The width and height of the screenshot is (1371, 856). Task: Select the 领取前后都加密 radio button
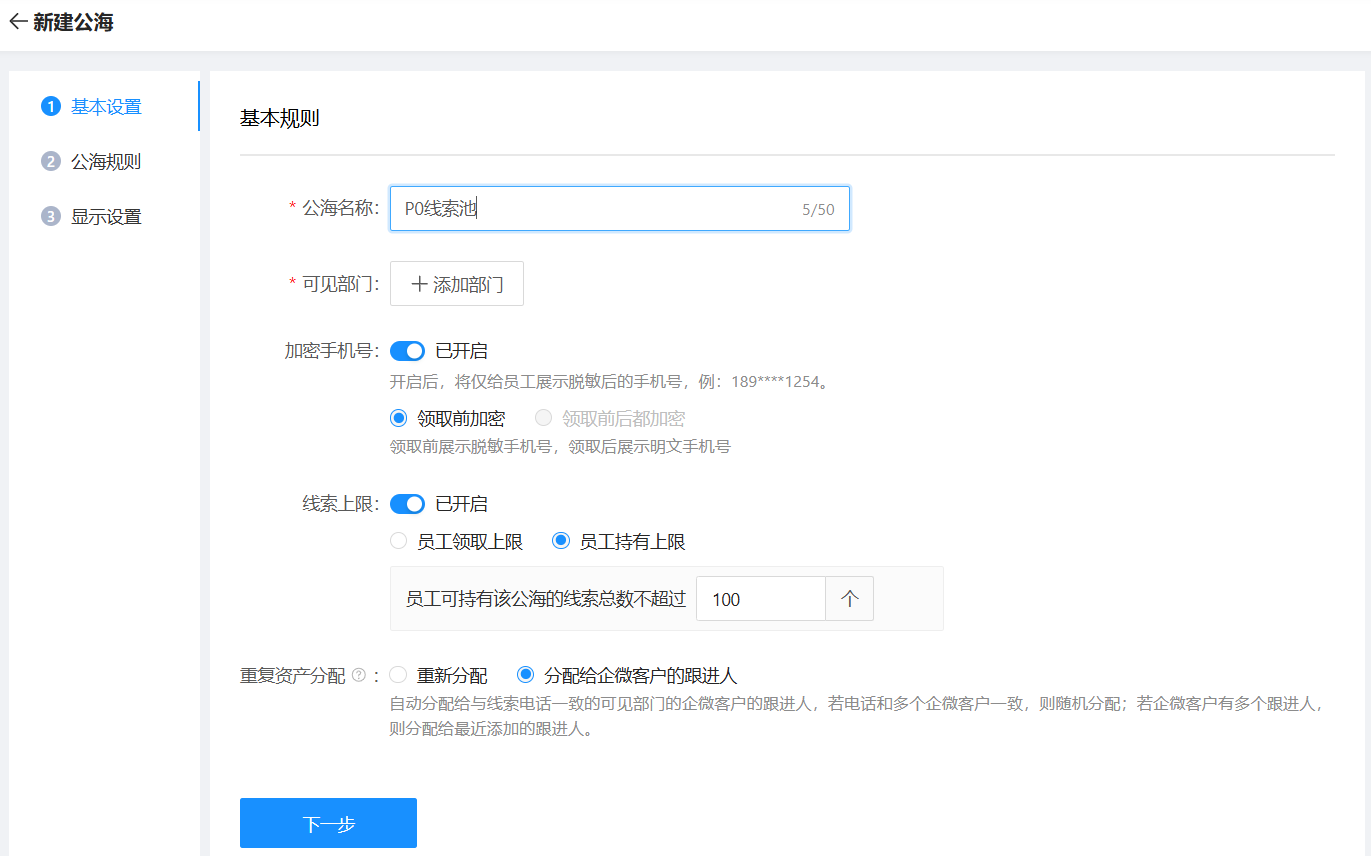tap(544, 419)
